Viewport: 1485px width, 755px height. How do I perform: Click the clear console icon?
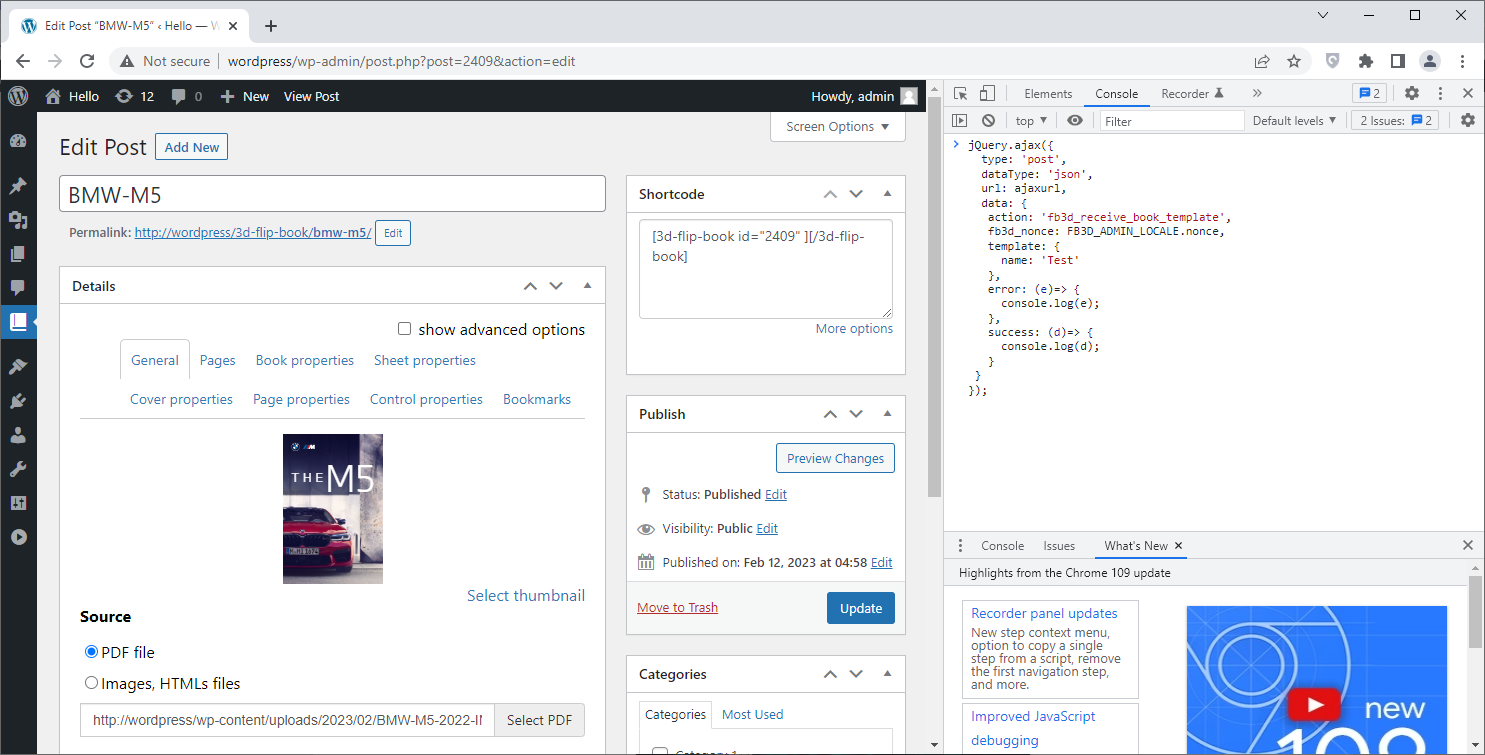pos(988,121)
